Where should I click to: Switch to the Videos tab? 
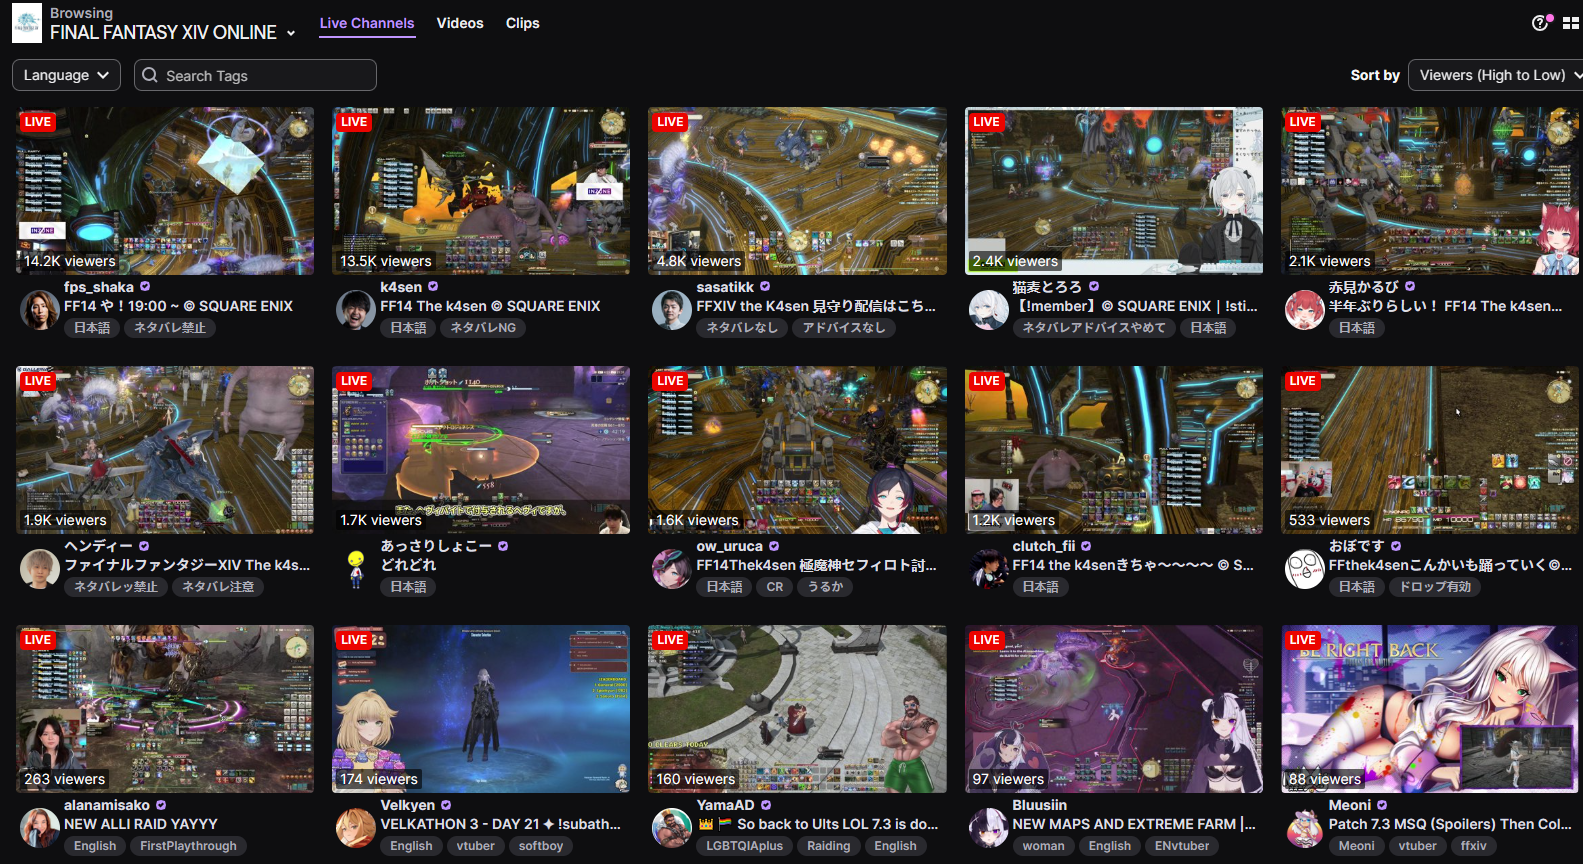pos(460,23)
